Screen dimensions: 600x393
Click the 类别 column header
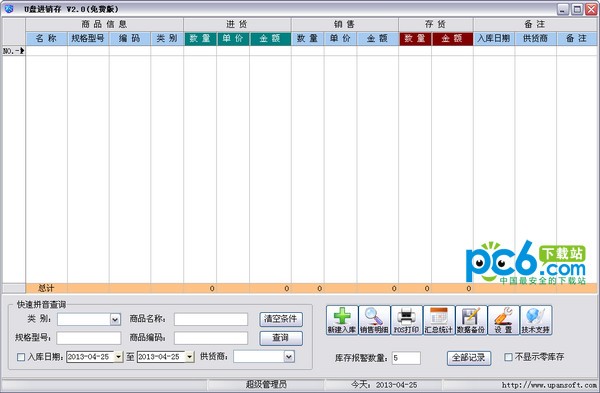[167, 39]
